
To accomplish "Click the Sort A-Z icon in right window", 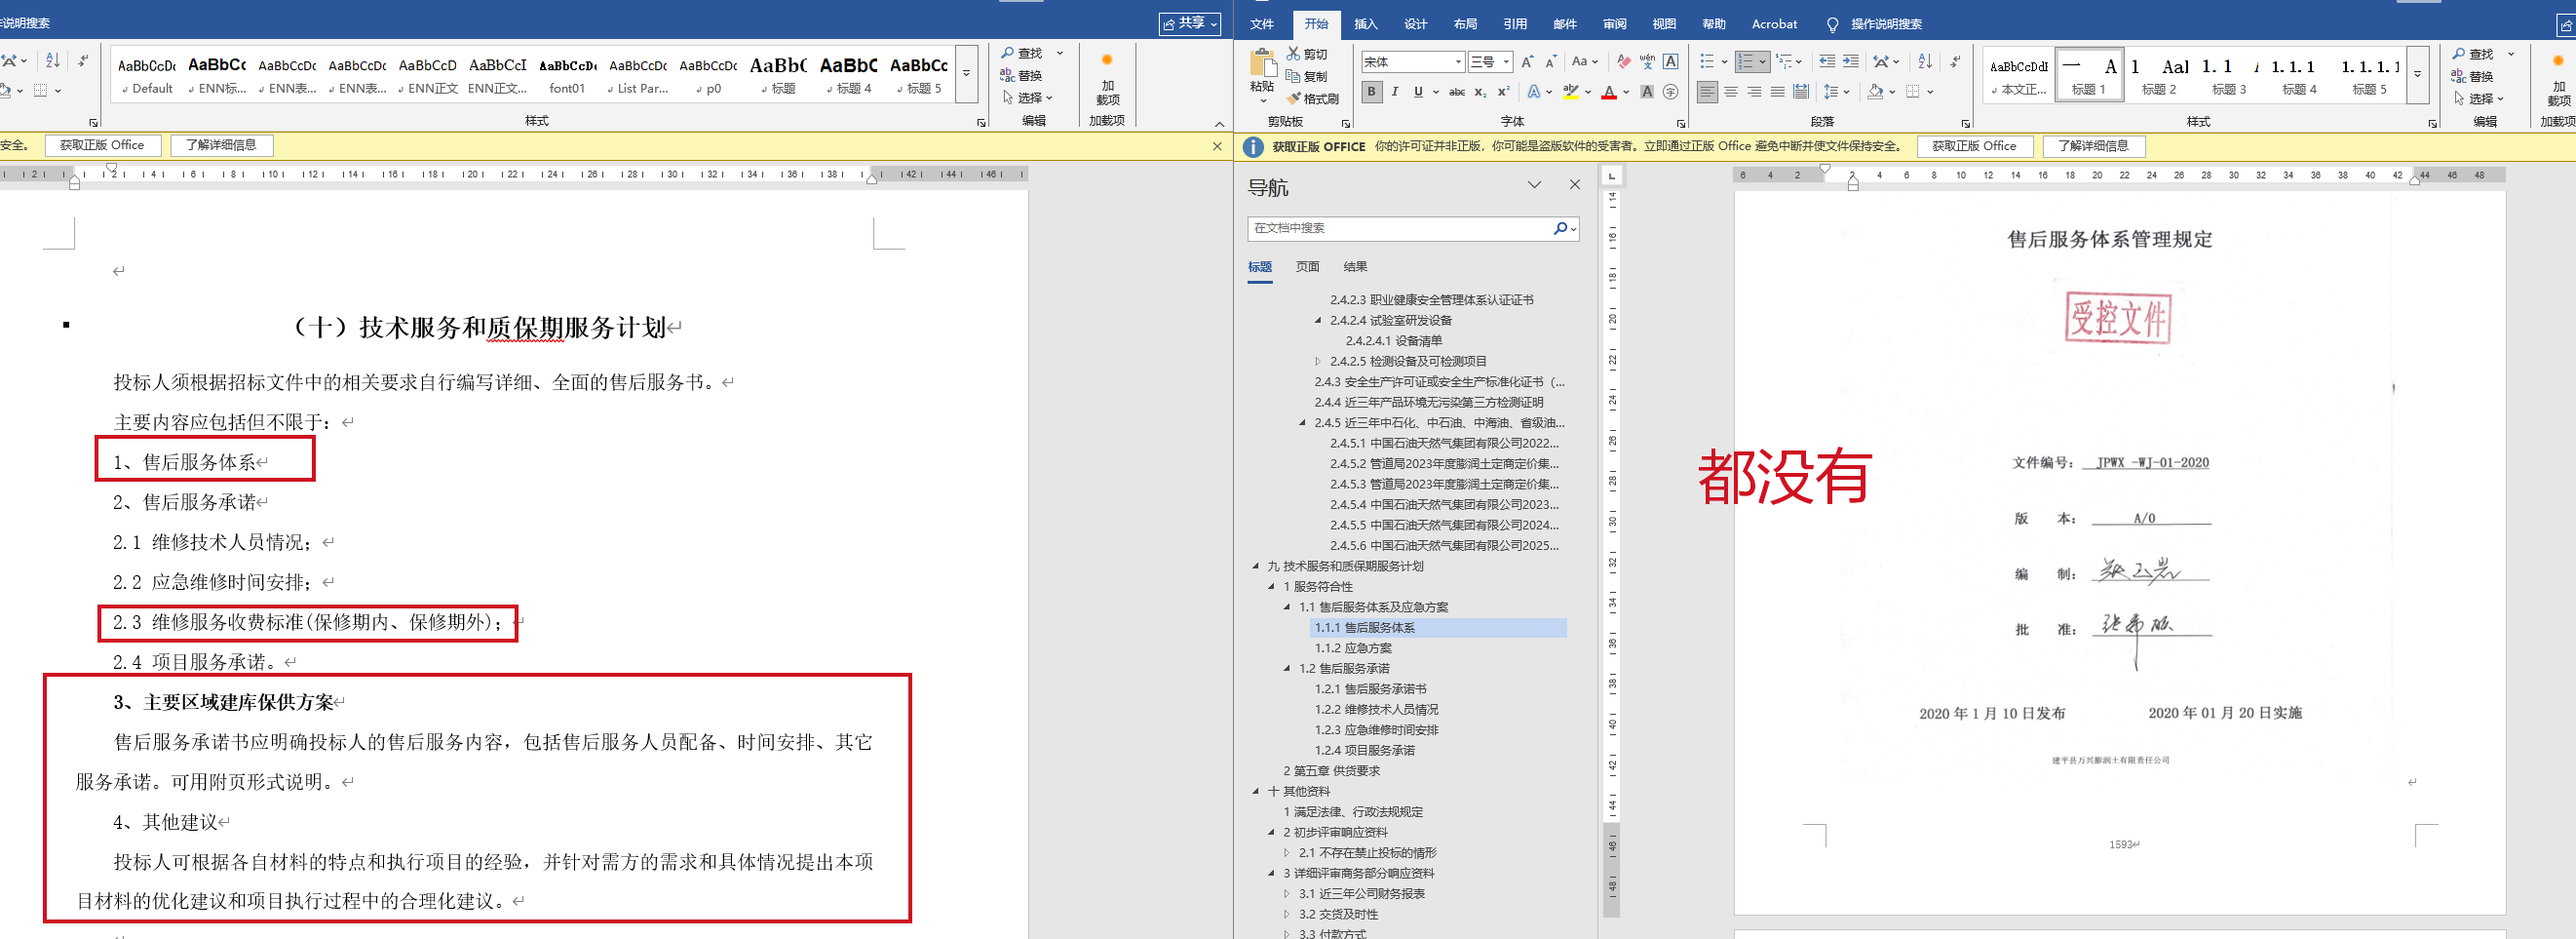I will pos(1925,62).
